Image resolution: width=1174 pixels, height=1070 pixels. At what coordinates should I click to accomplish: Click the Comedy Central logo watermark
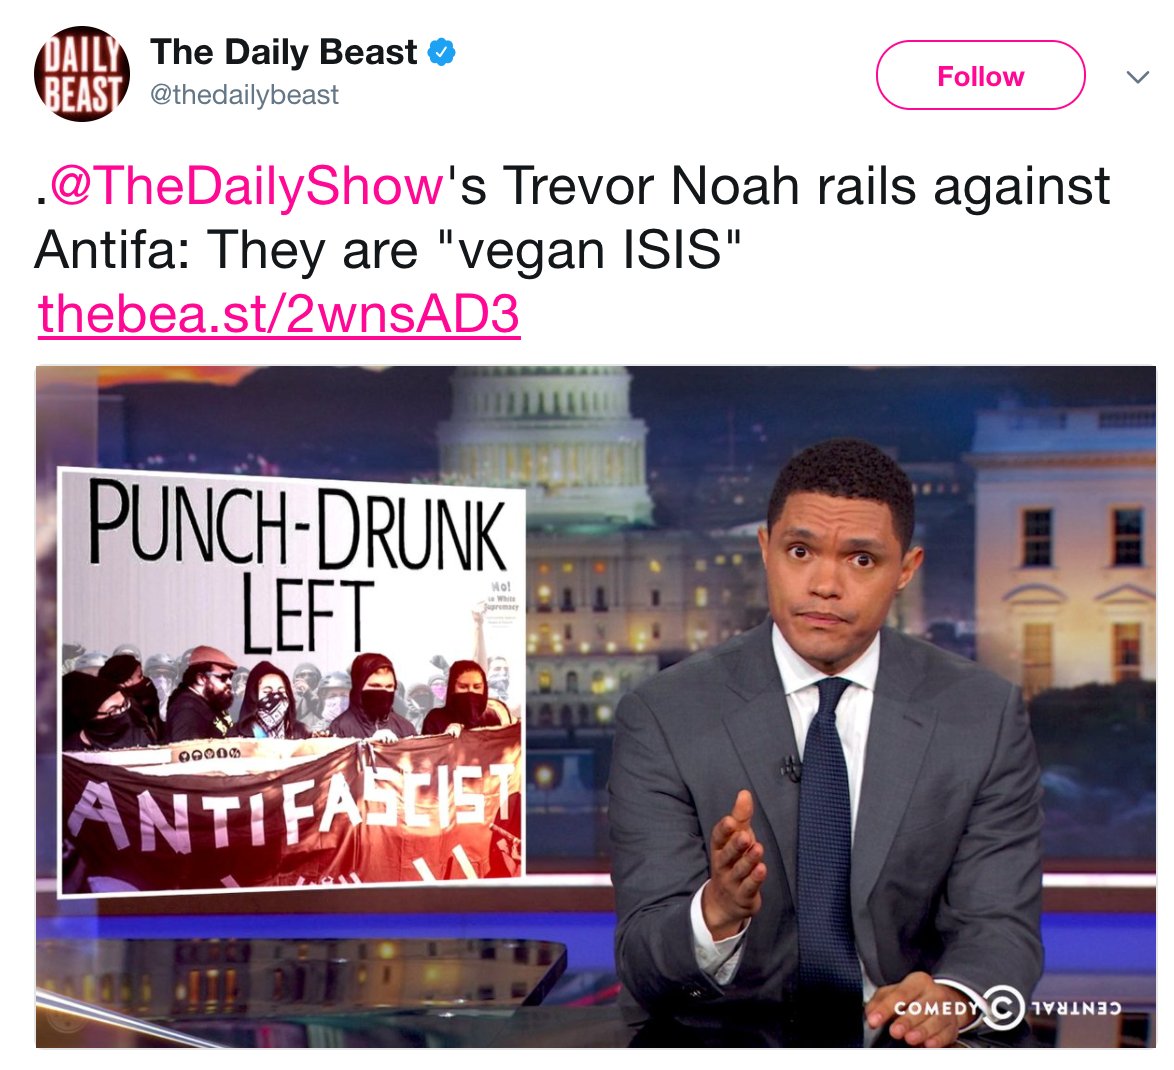1008,1006
